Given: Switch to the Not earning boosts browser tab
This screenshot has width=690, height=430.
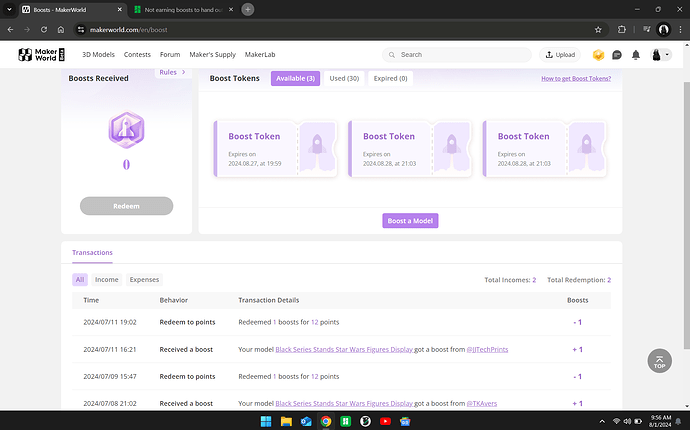Looking at the screenshot, I should pyautogui.click(x=183, y=9).
